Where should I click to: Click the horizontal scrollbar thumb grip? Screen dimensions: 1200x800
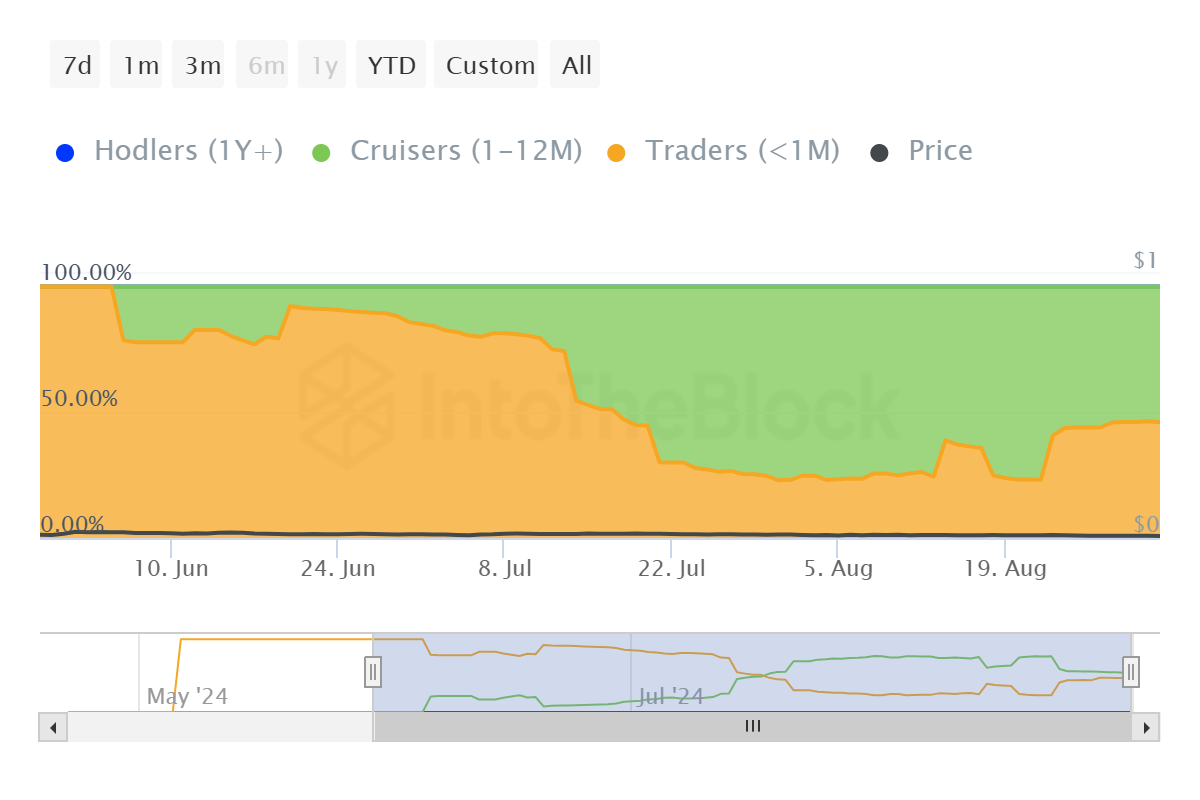pos(753,727)
